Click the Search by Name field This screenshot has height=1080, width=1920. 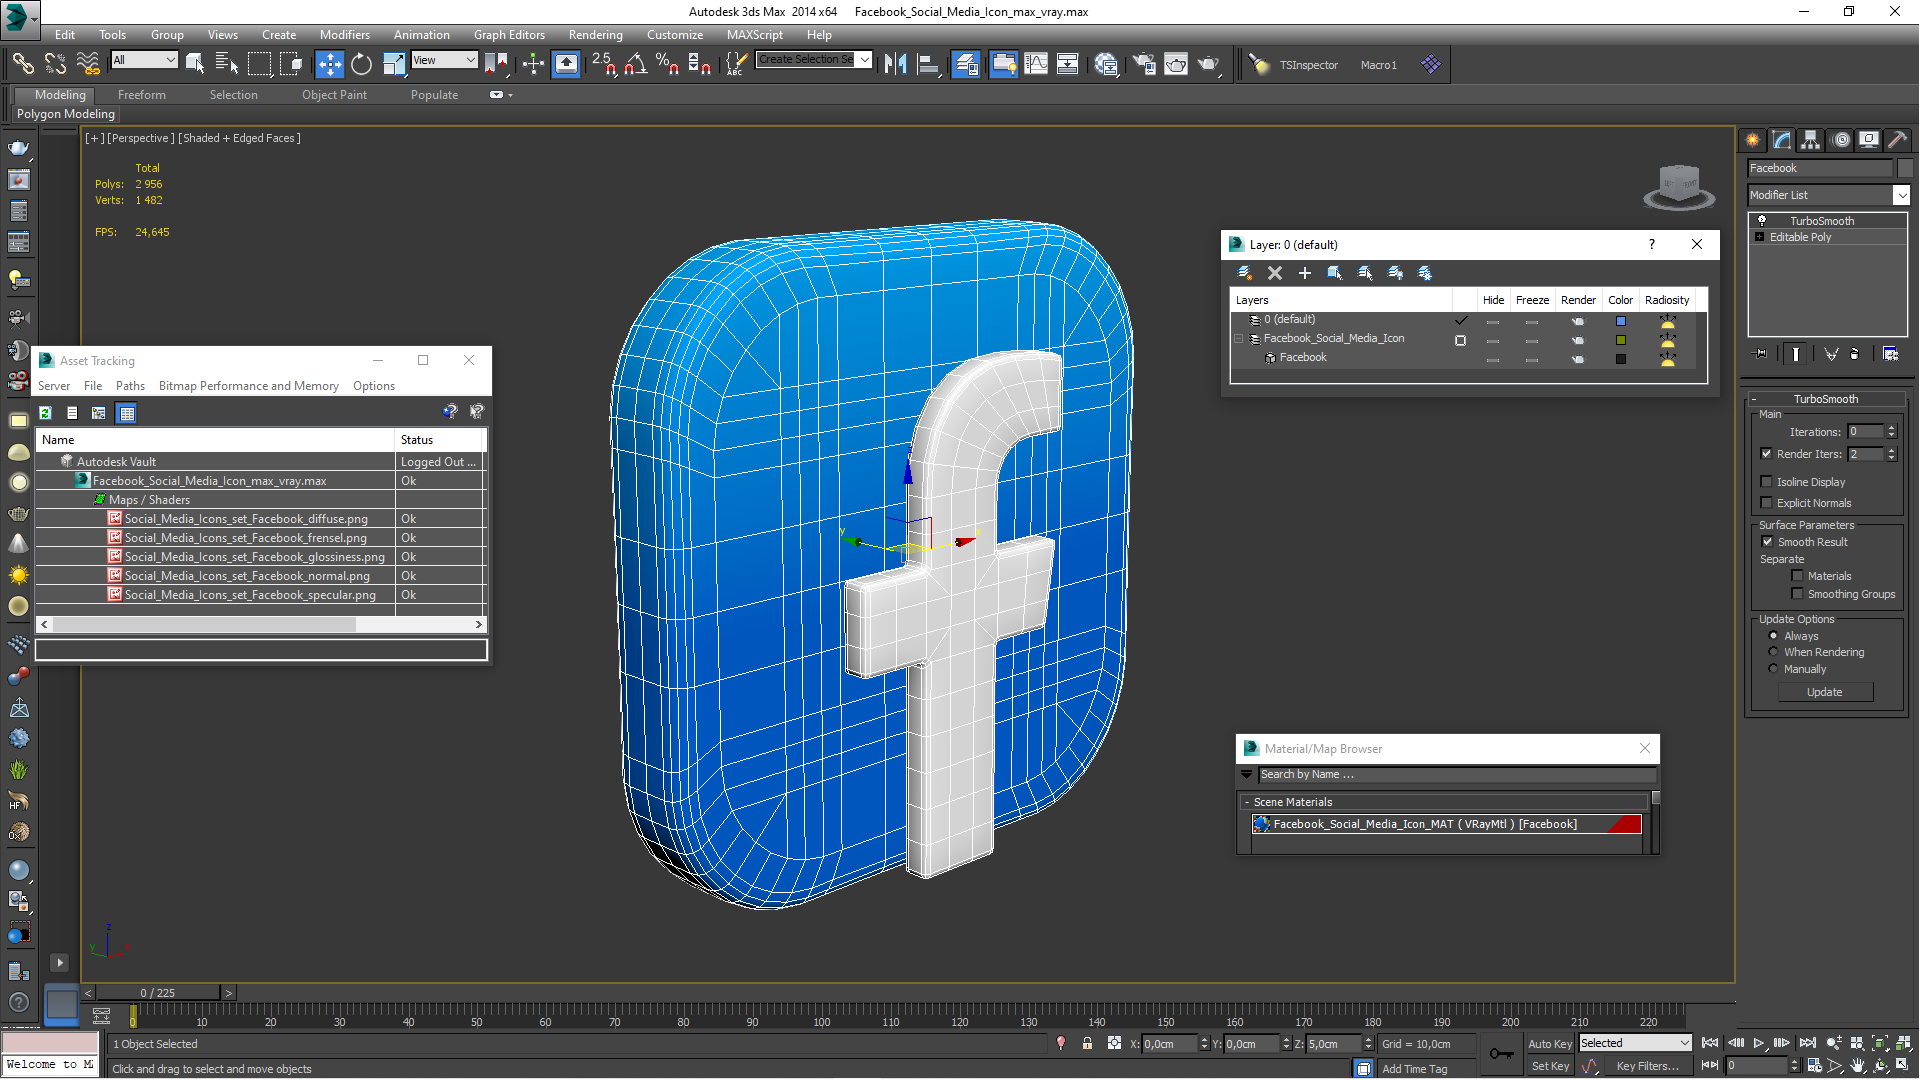[1456, 775]
